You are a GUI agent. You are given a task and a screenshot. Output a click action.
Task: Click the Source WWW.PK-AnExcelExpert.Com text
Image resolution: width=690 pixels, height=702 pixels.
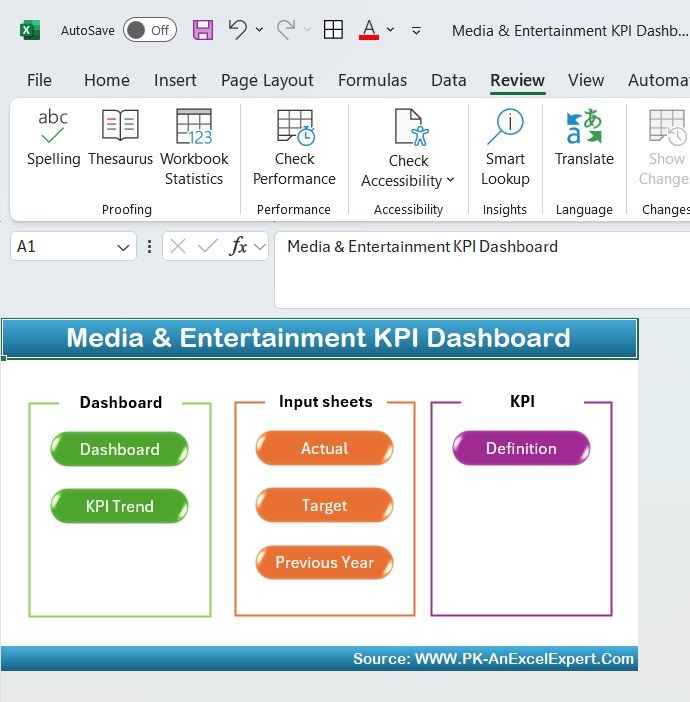[x=493, y=659]
